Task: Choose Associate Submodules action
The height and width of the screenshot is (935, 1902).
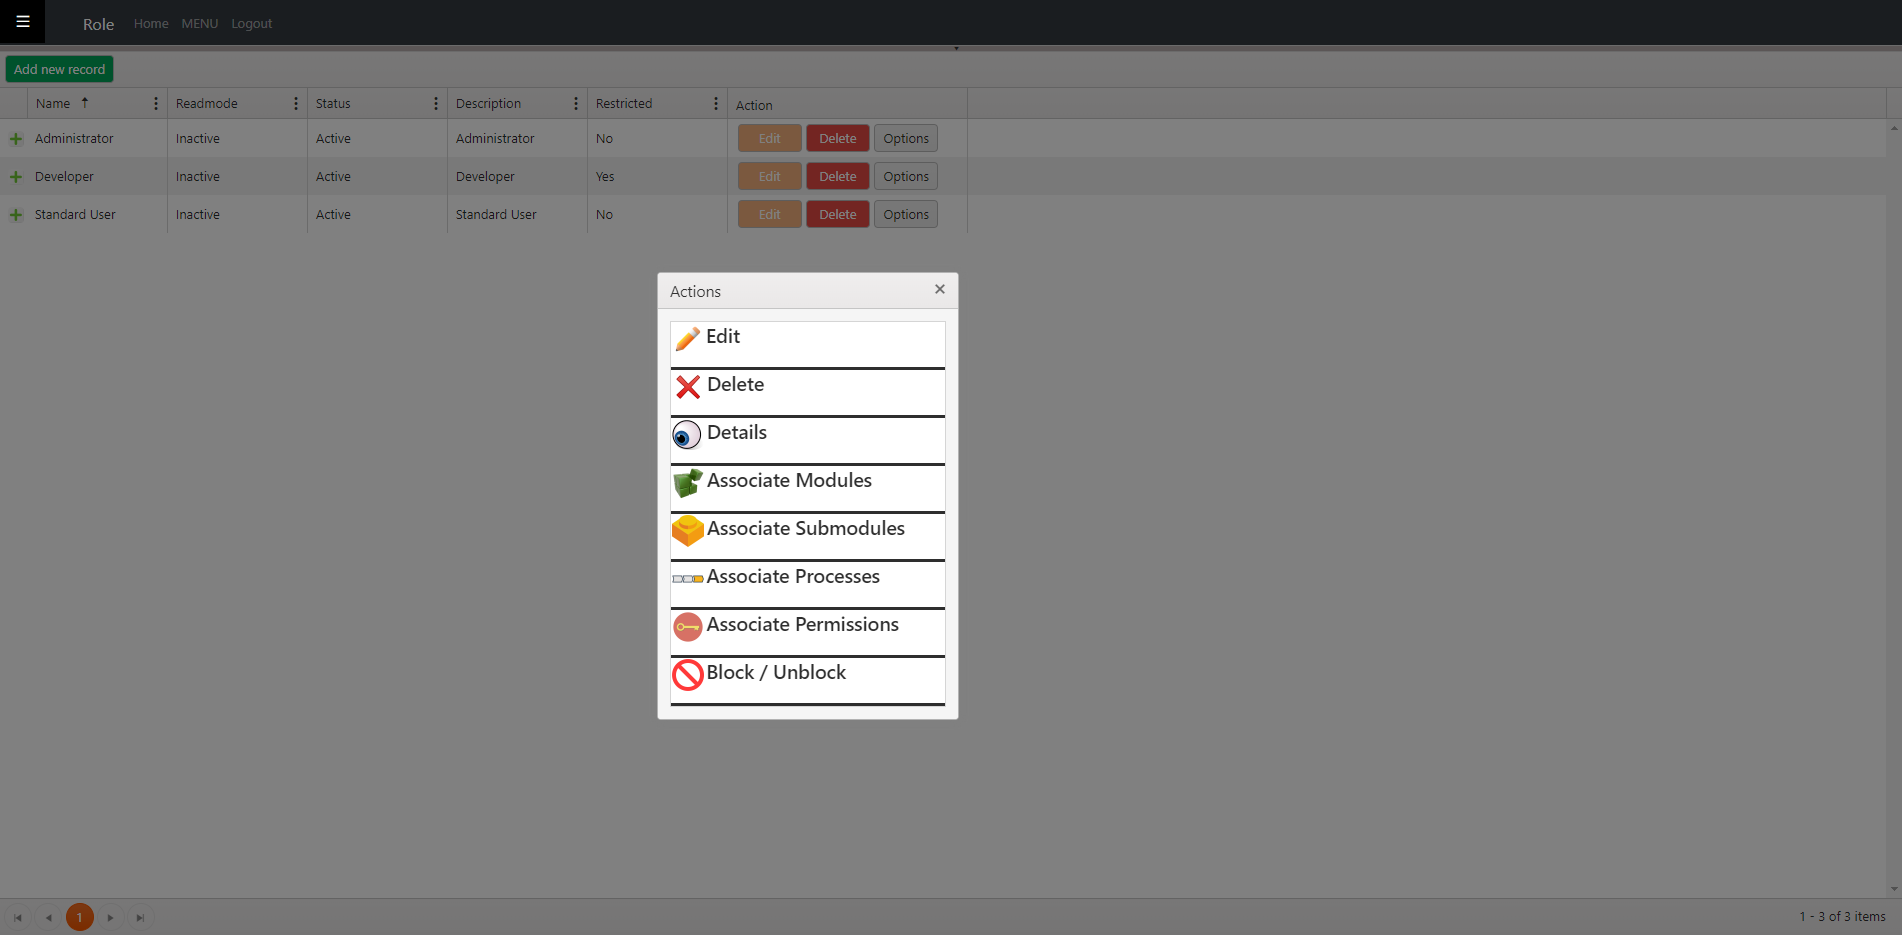Action: click(x=808, y=536)
